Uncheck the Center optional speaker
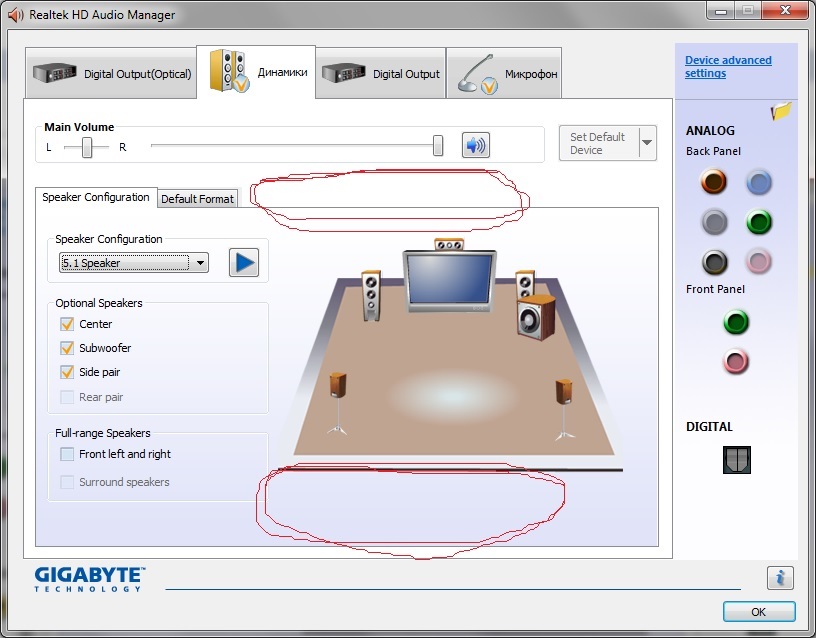 [67, 324]
